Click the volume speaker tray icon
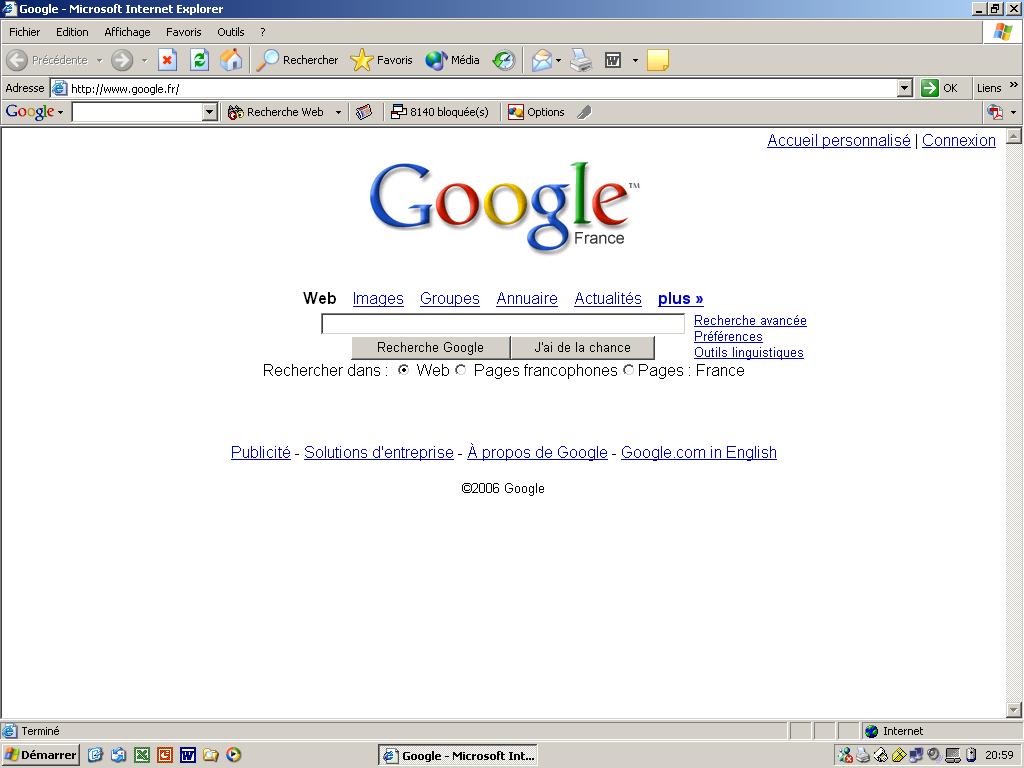 [x=934, y=756]
